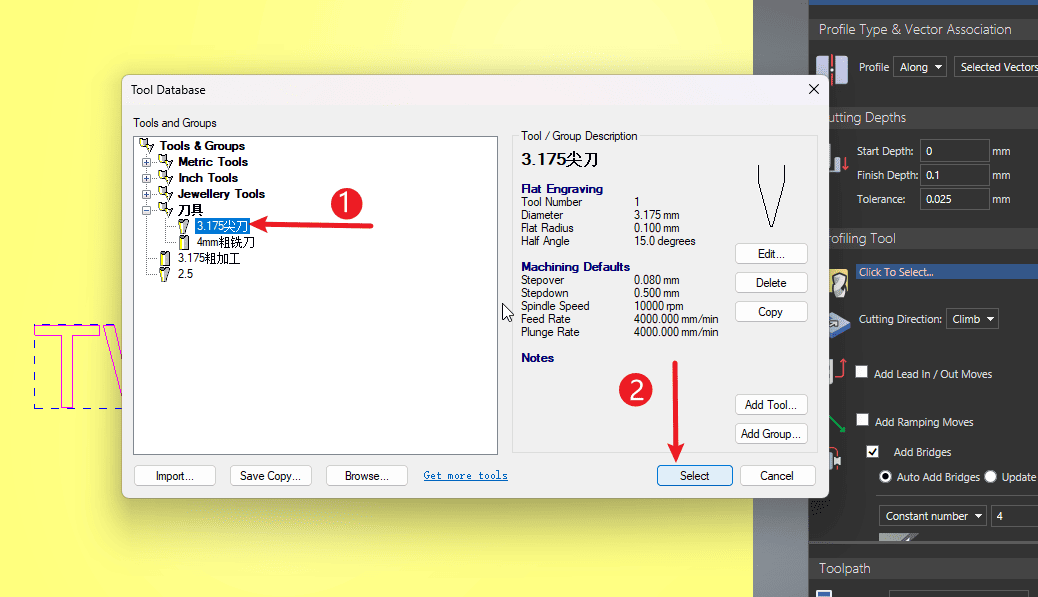1038x597 pixels.
Task: Uncheck the Add Bridges checkbox
Action: tap(872, 452)
